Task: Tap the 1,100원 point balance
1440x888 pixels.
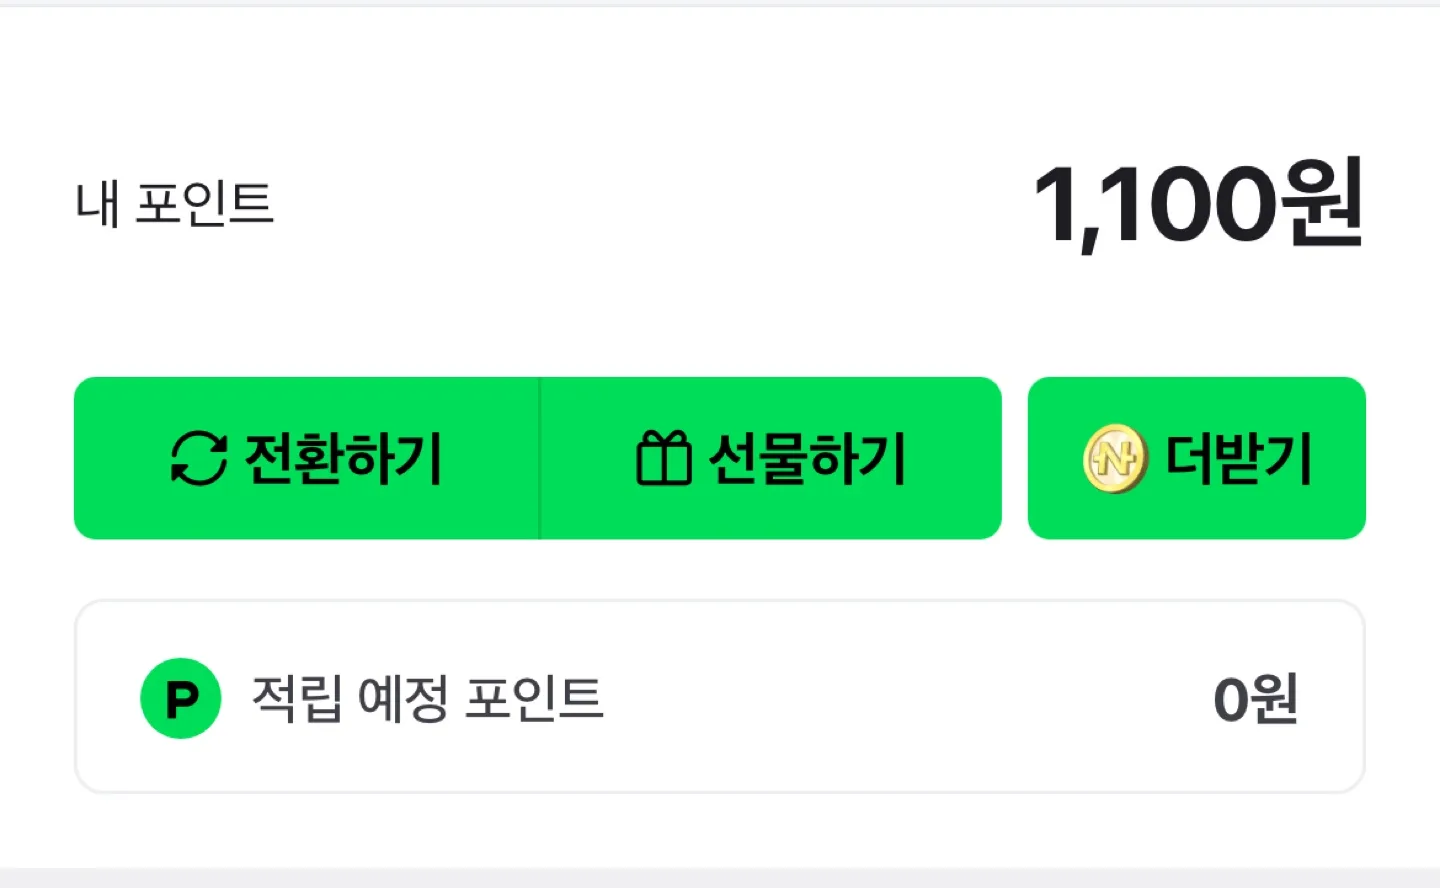Action: pos(1197,205)
